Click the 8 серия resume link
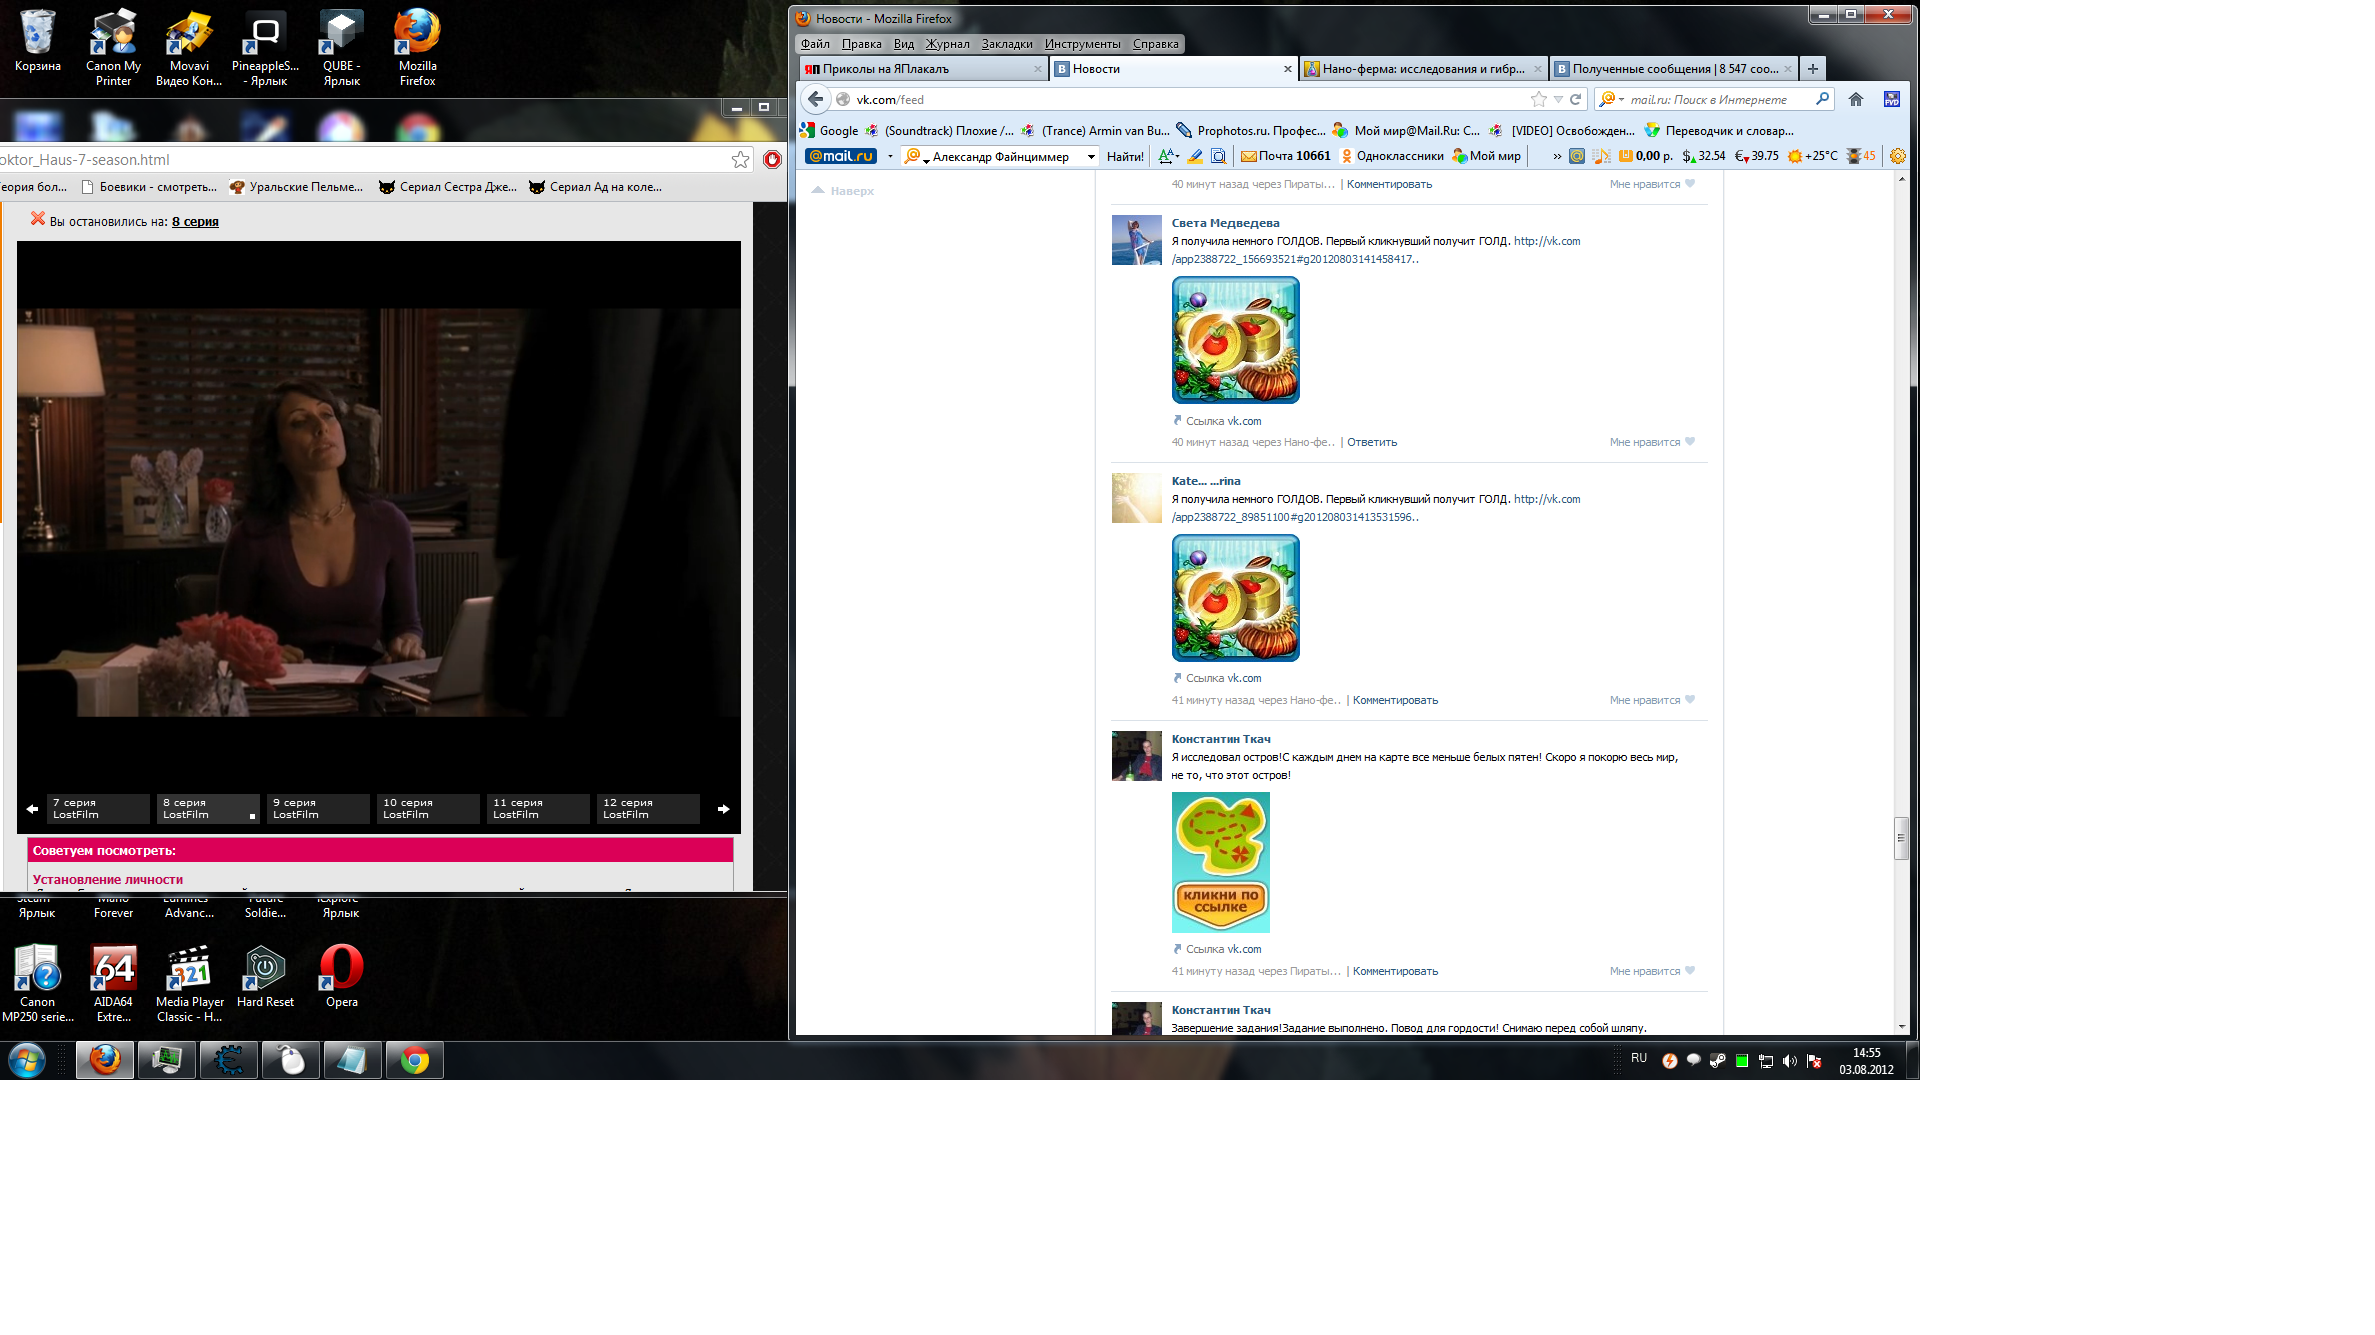 tap(195, 222)
